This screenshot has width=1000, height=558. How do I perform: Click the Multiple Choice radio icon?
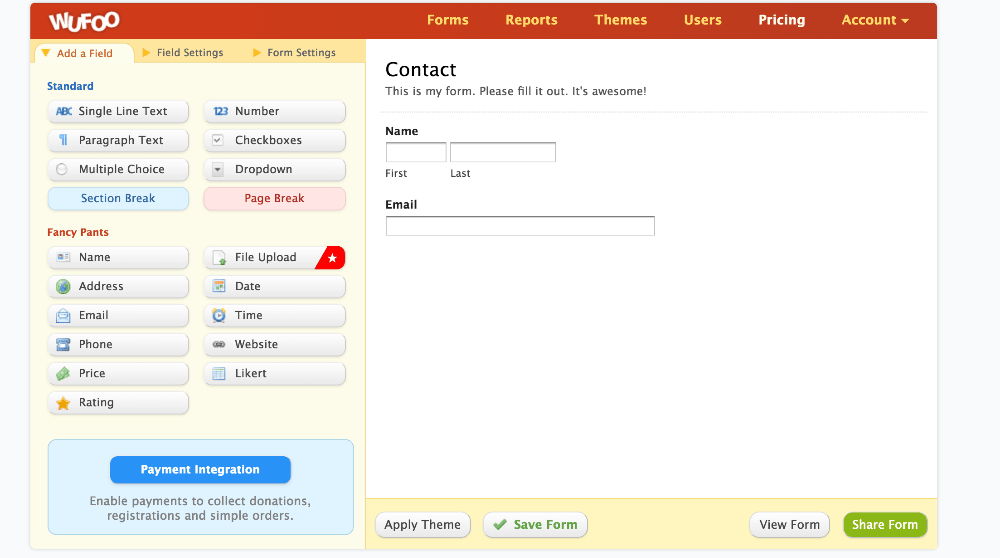(x=62, y=169)
